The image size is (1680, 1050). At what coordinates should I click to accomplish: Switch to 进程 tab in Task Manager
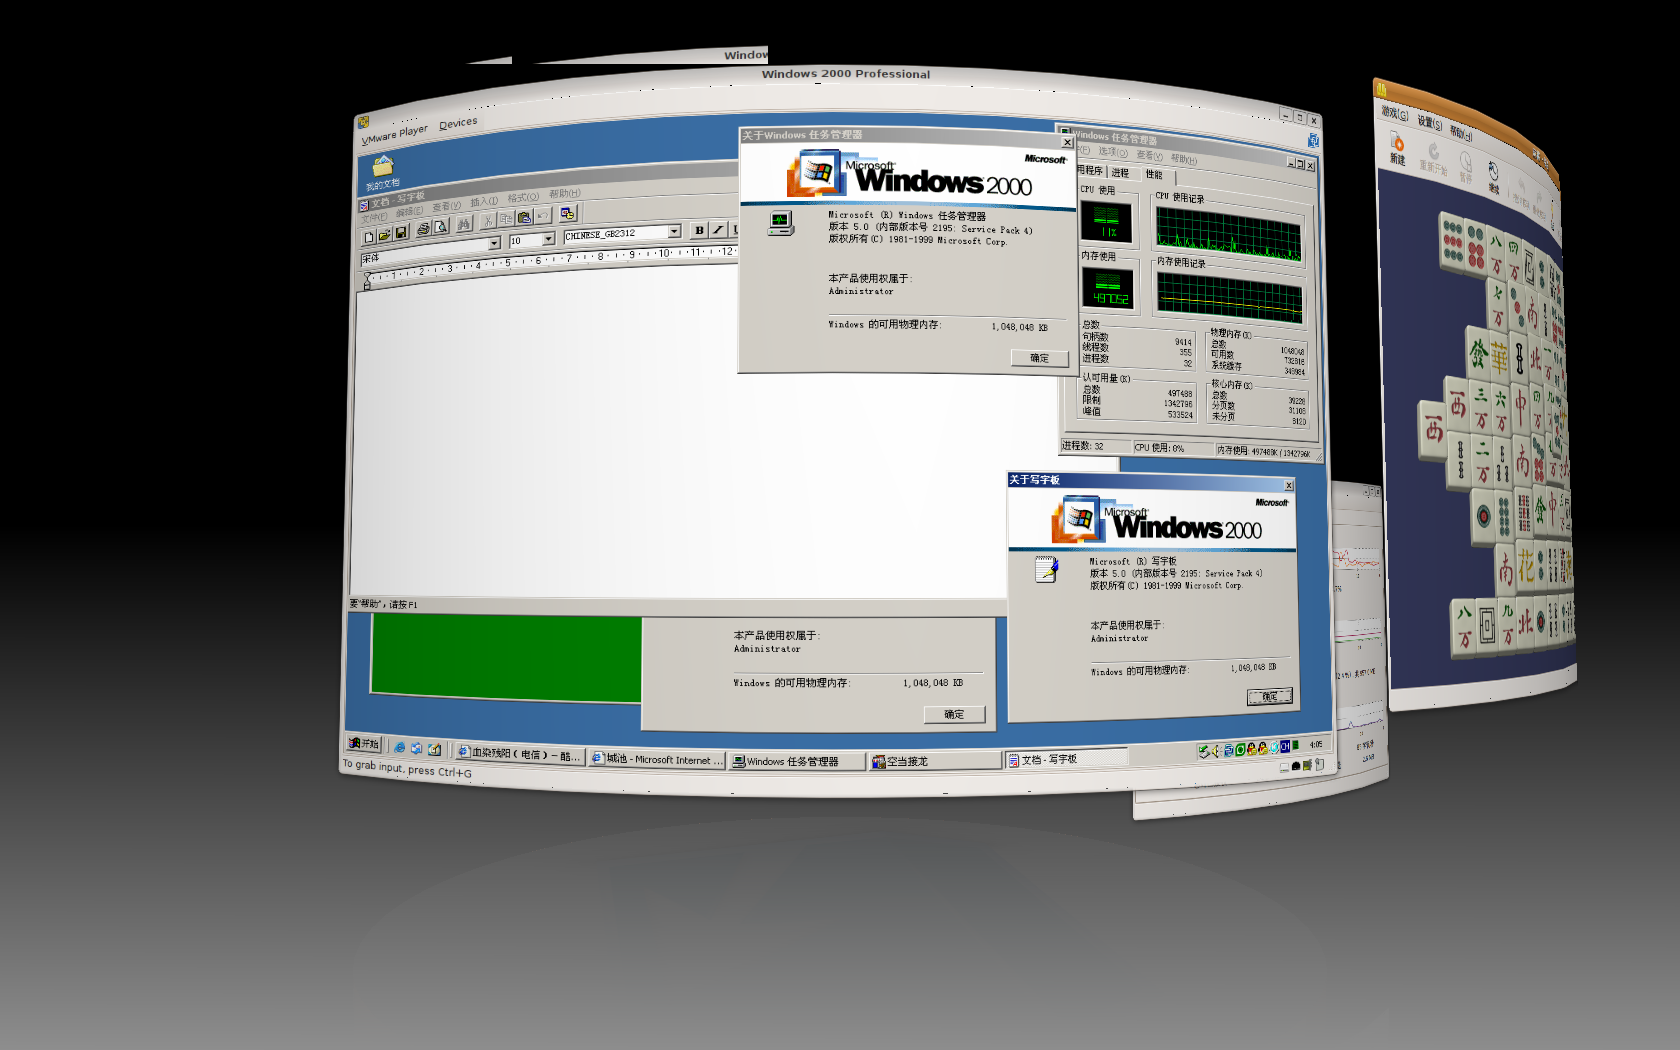(1120, 173)
